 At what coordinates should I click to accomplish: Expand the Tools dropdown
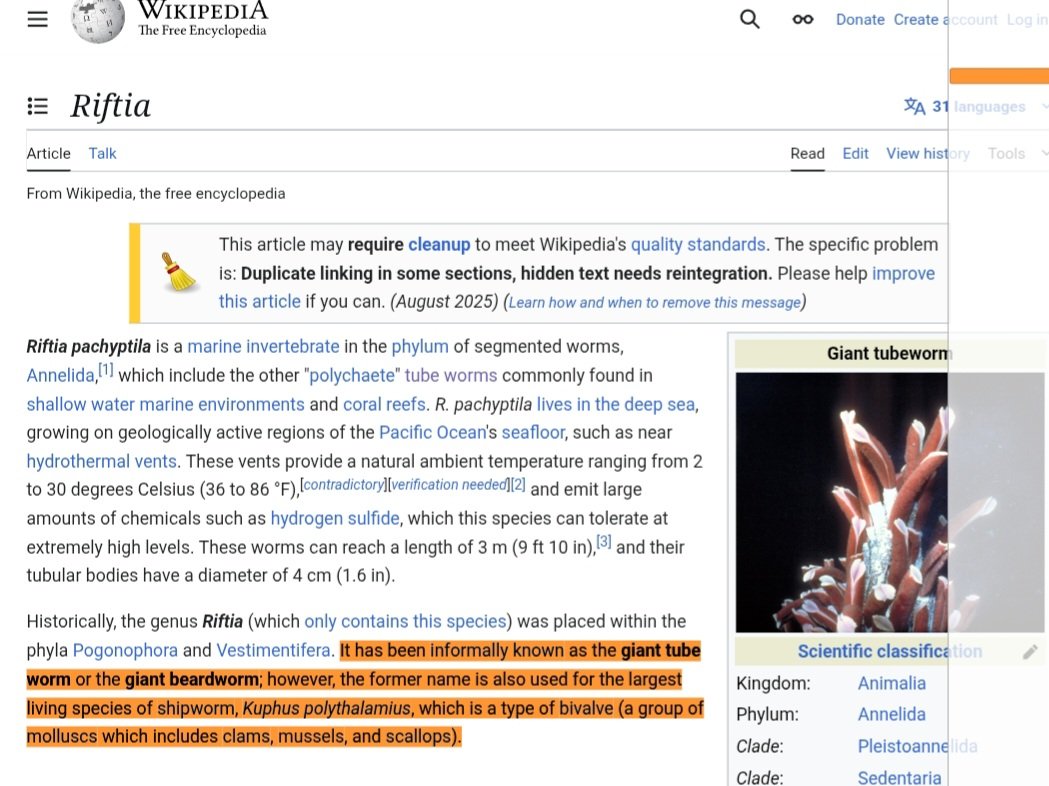coord(1012,153)
